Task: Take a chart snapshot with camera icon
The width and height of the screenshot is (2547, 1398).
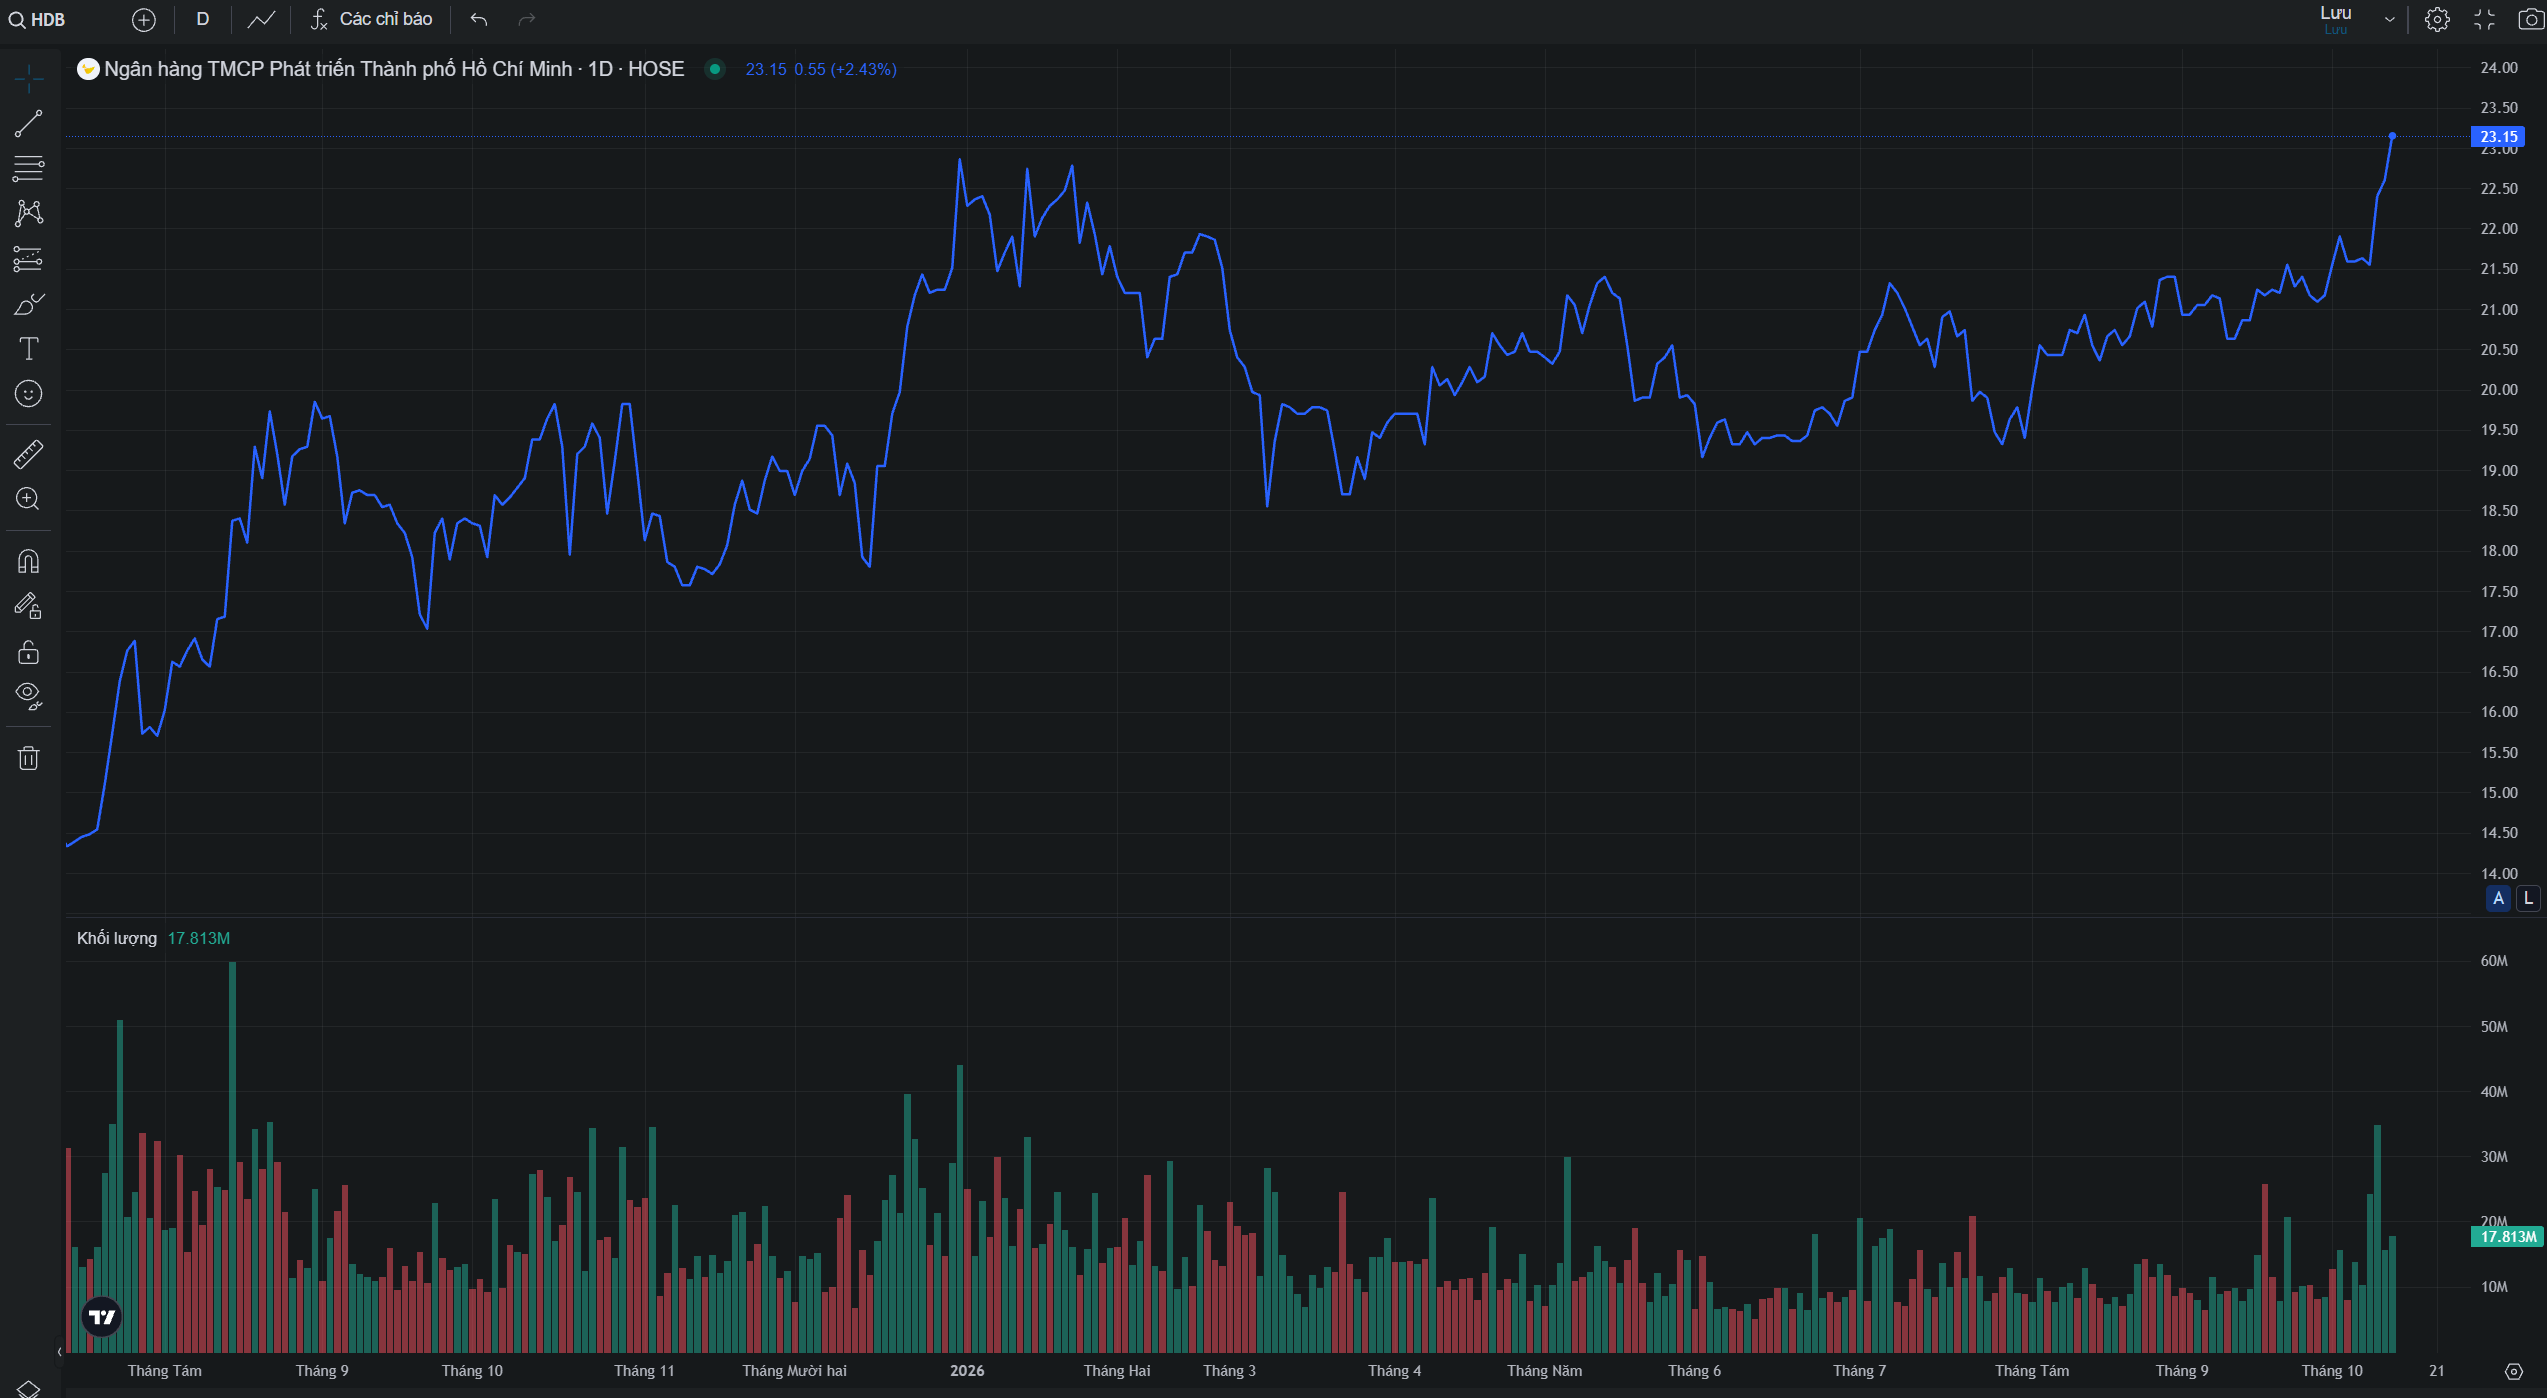Action: tap(2530, 19)
